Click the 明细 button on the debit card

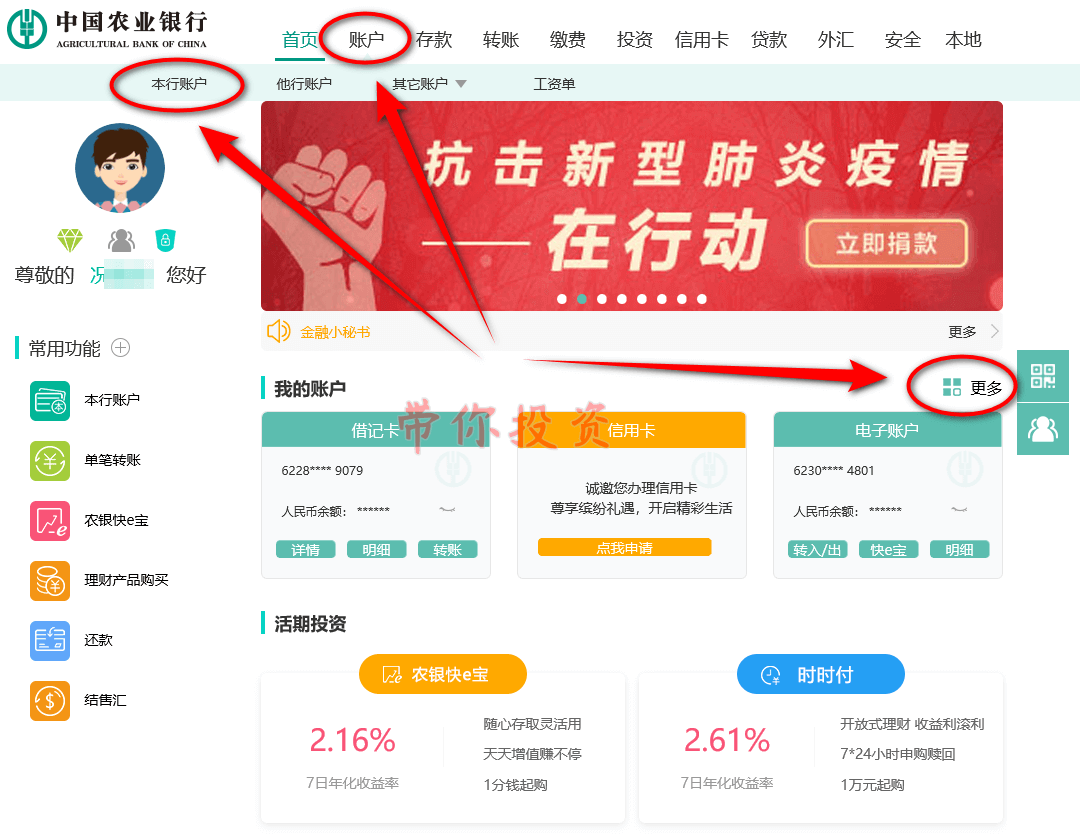tap(376, 549)
